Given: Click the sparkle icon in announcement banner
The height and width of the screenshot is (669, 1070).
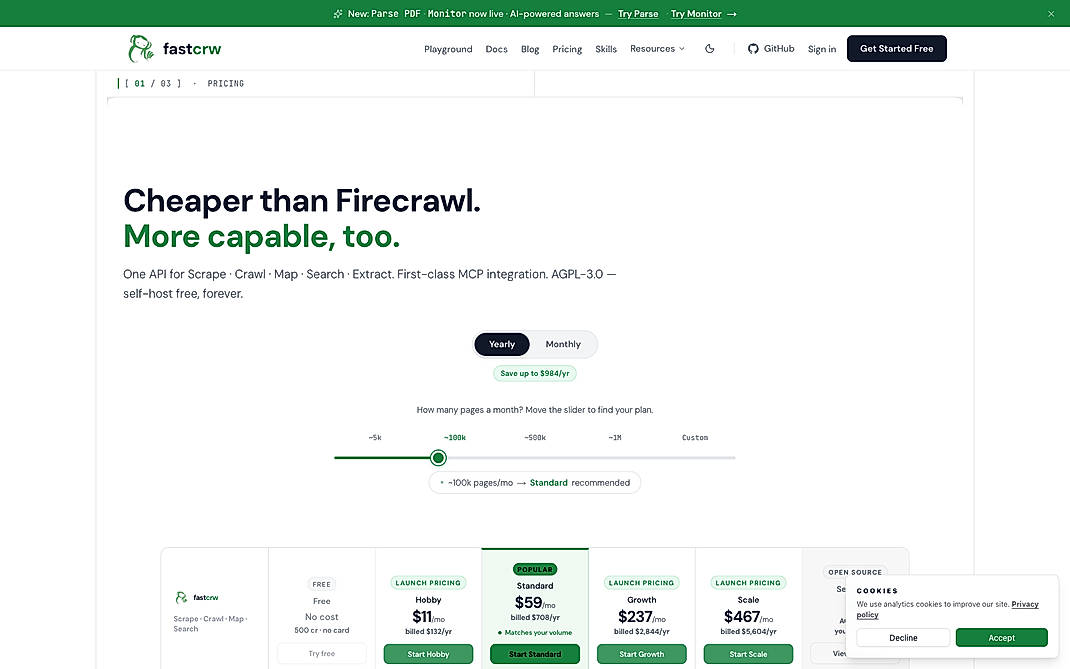Looking at the screenshot, I should click(338, 14).
